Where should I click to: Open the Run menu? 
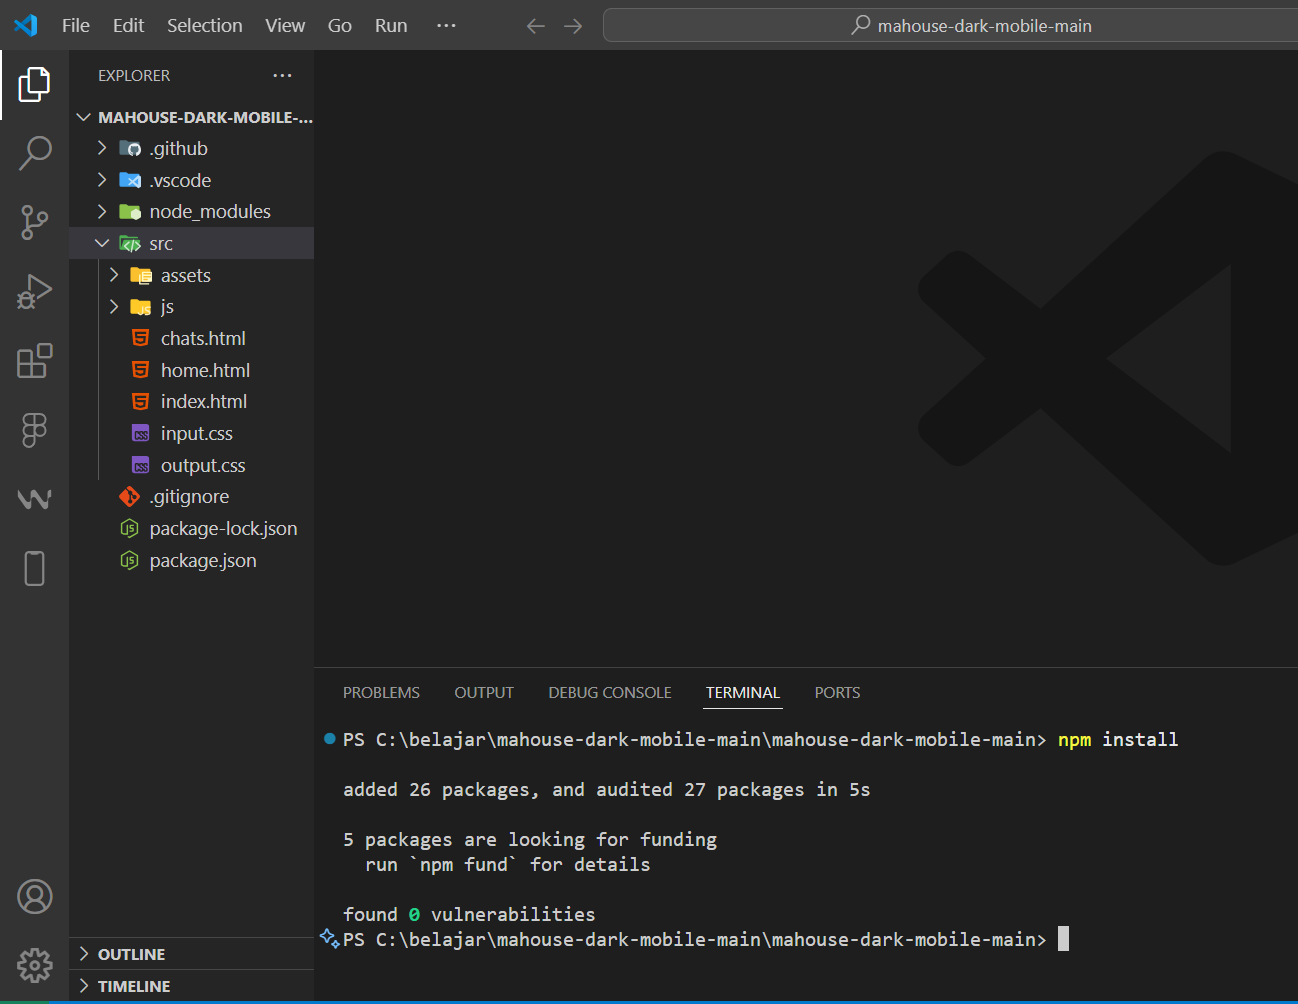click(x=391, y=25)
